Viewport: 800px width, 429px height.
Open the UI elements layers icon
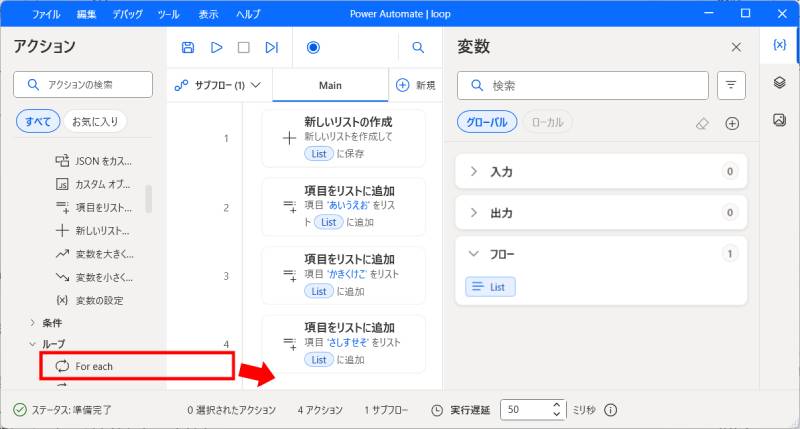pos(779,83)
